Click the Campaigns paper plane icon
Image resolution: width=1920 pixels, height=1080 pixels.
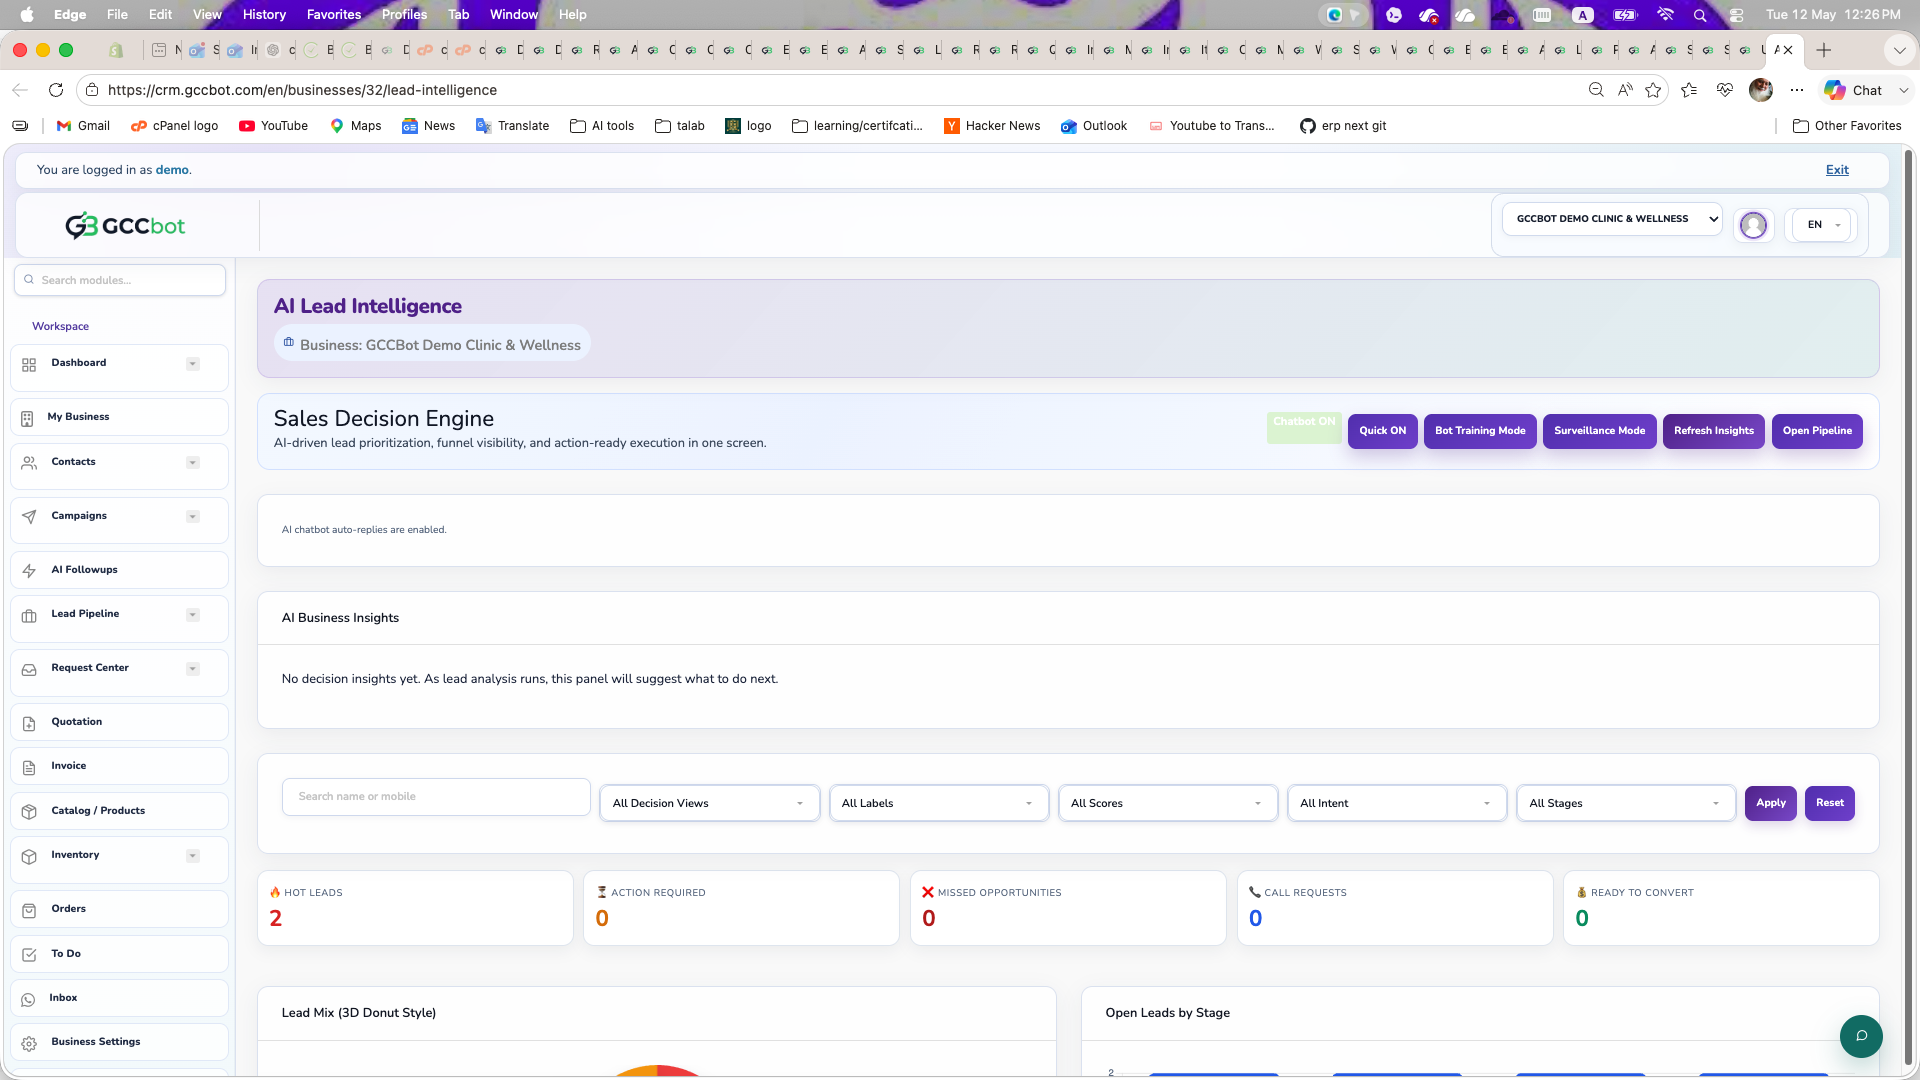pos(29,517)
